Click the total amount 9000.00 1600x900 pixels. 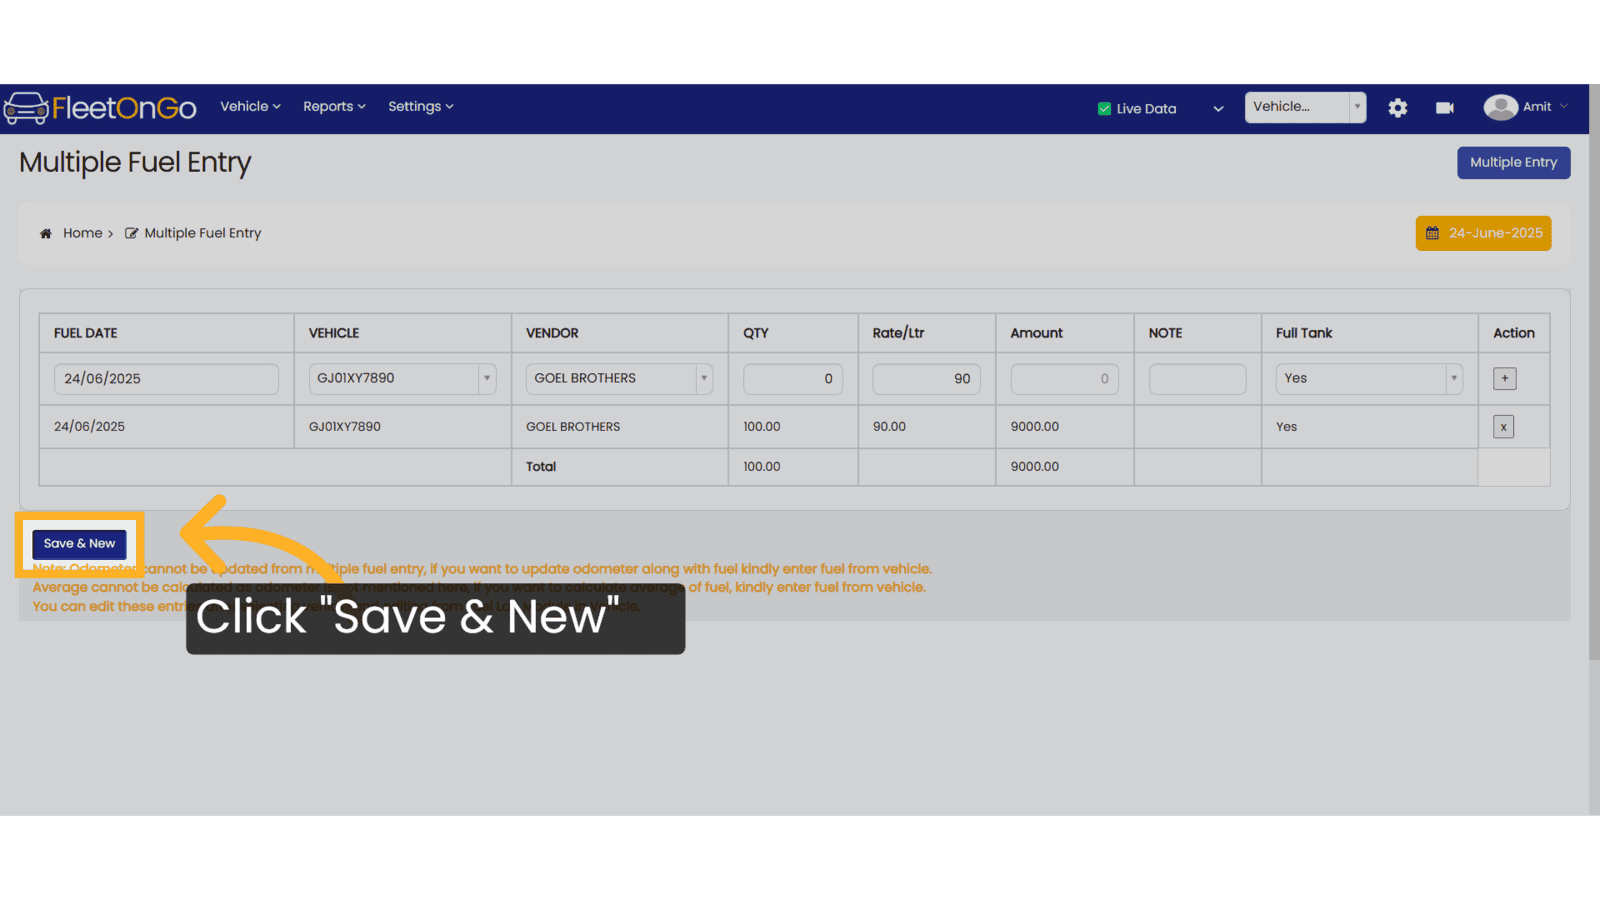(x=1034, y=467)
